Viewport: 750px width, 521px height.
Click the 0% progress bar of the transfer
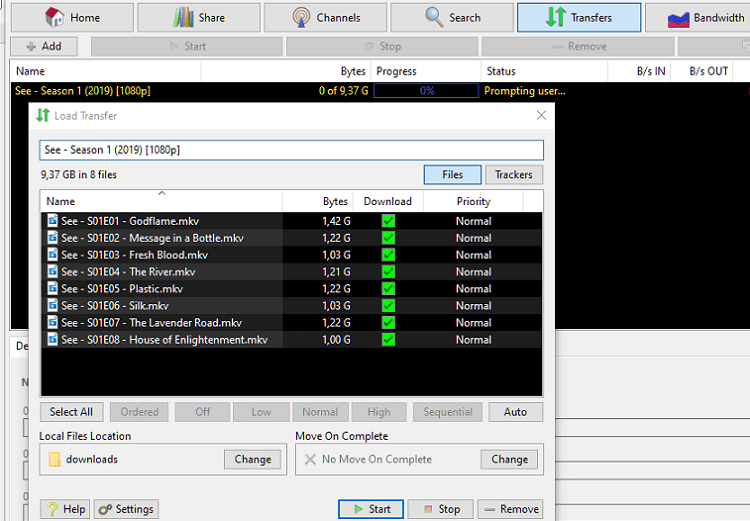point(426,91)
